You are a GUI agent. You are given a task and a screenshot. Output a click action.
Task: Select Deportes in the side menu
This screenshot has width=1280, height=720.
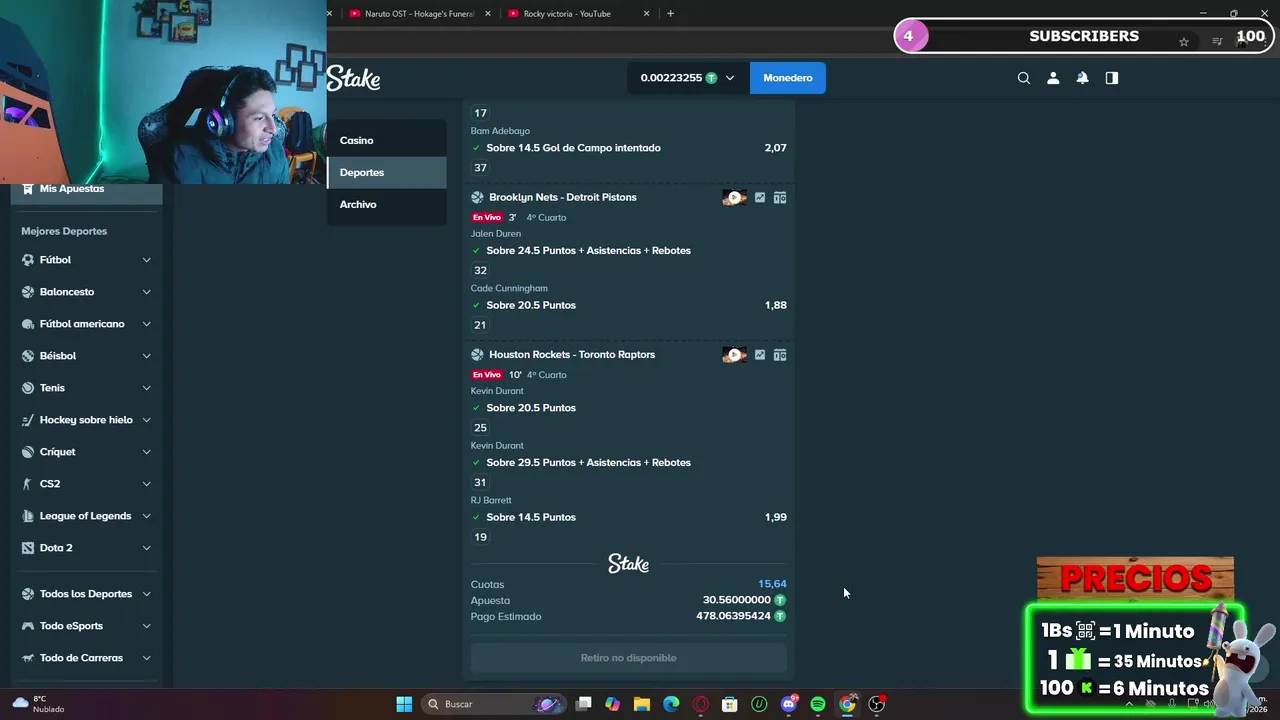pyautogui.click(x=386, y=172)
